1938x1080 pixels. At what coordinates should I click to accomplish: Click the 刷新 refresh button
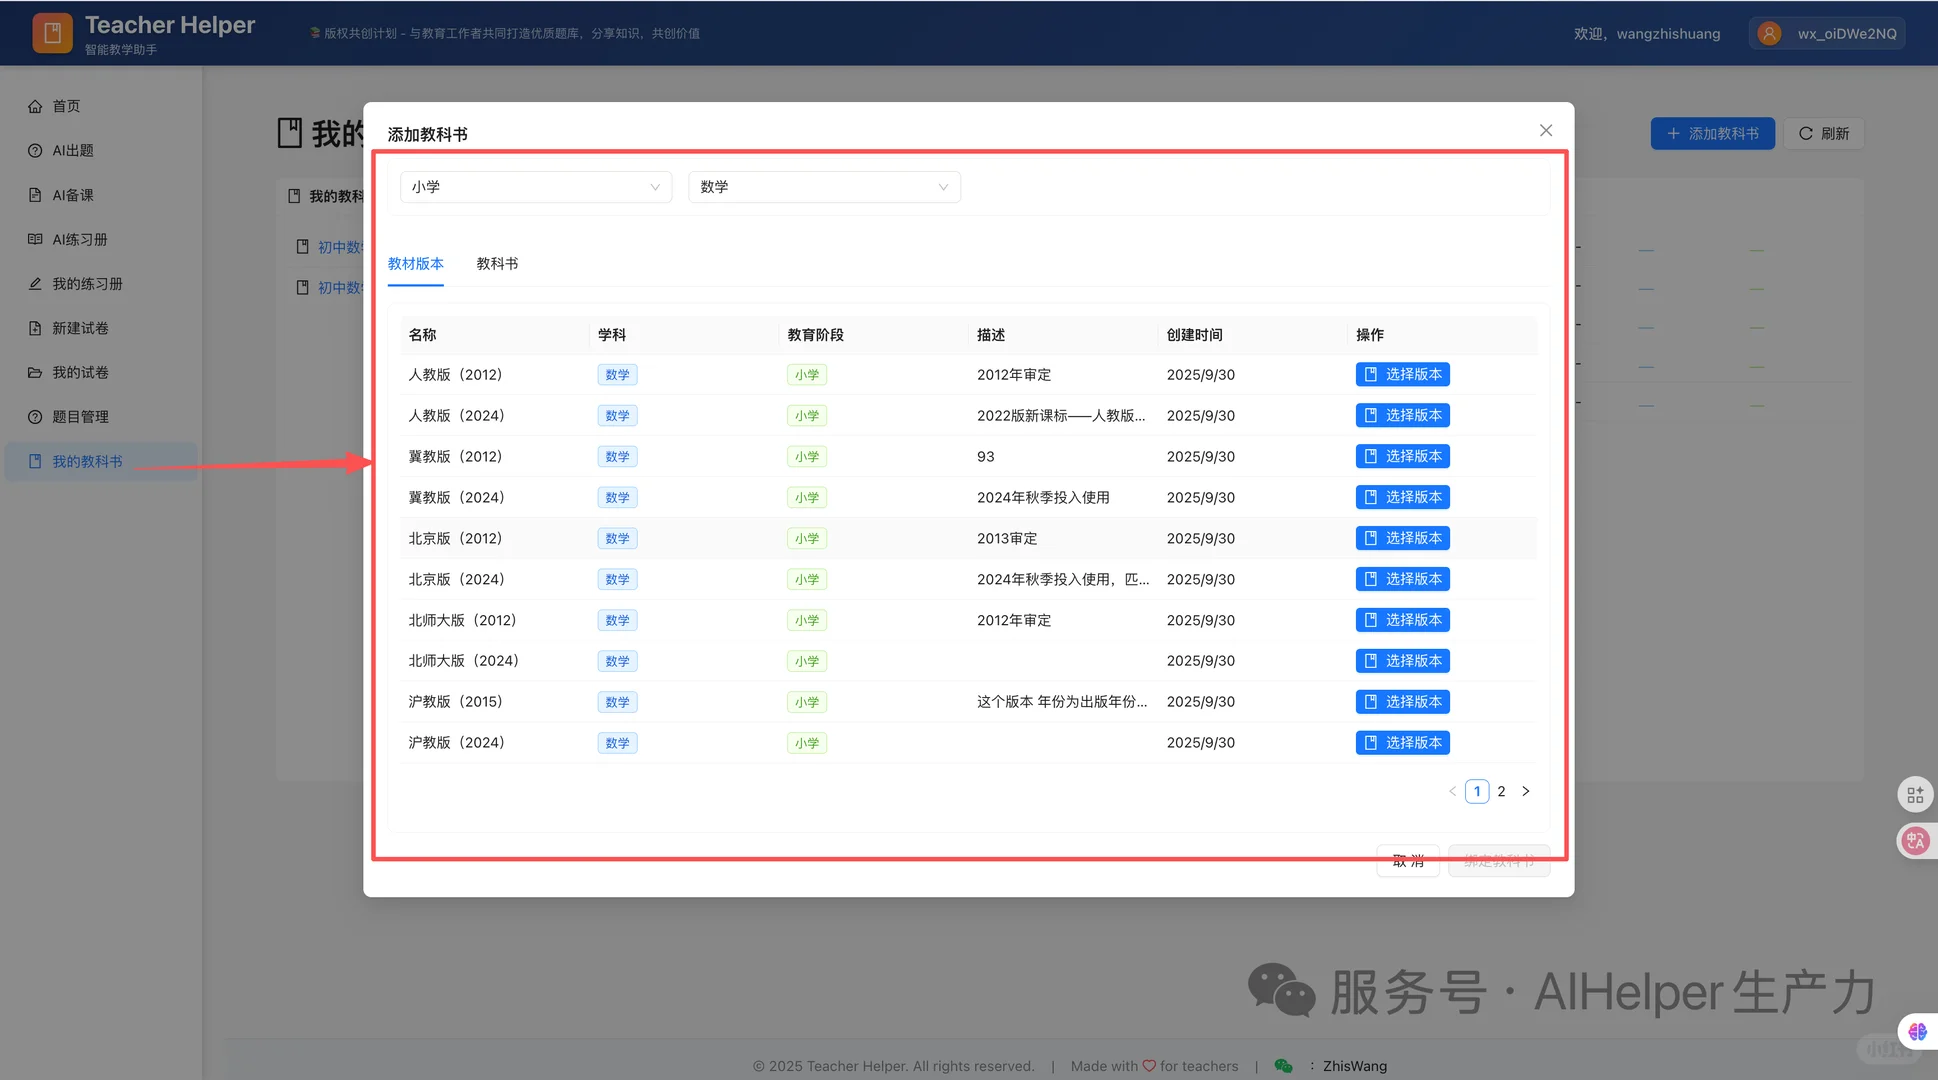1823,133
